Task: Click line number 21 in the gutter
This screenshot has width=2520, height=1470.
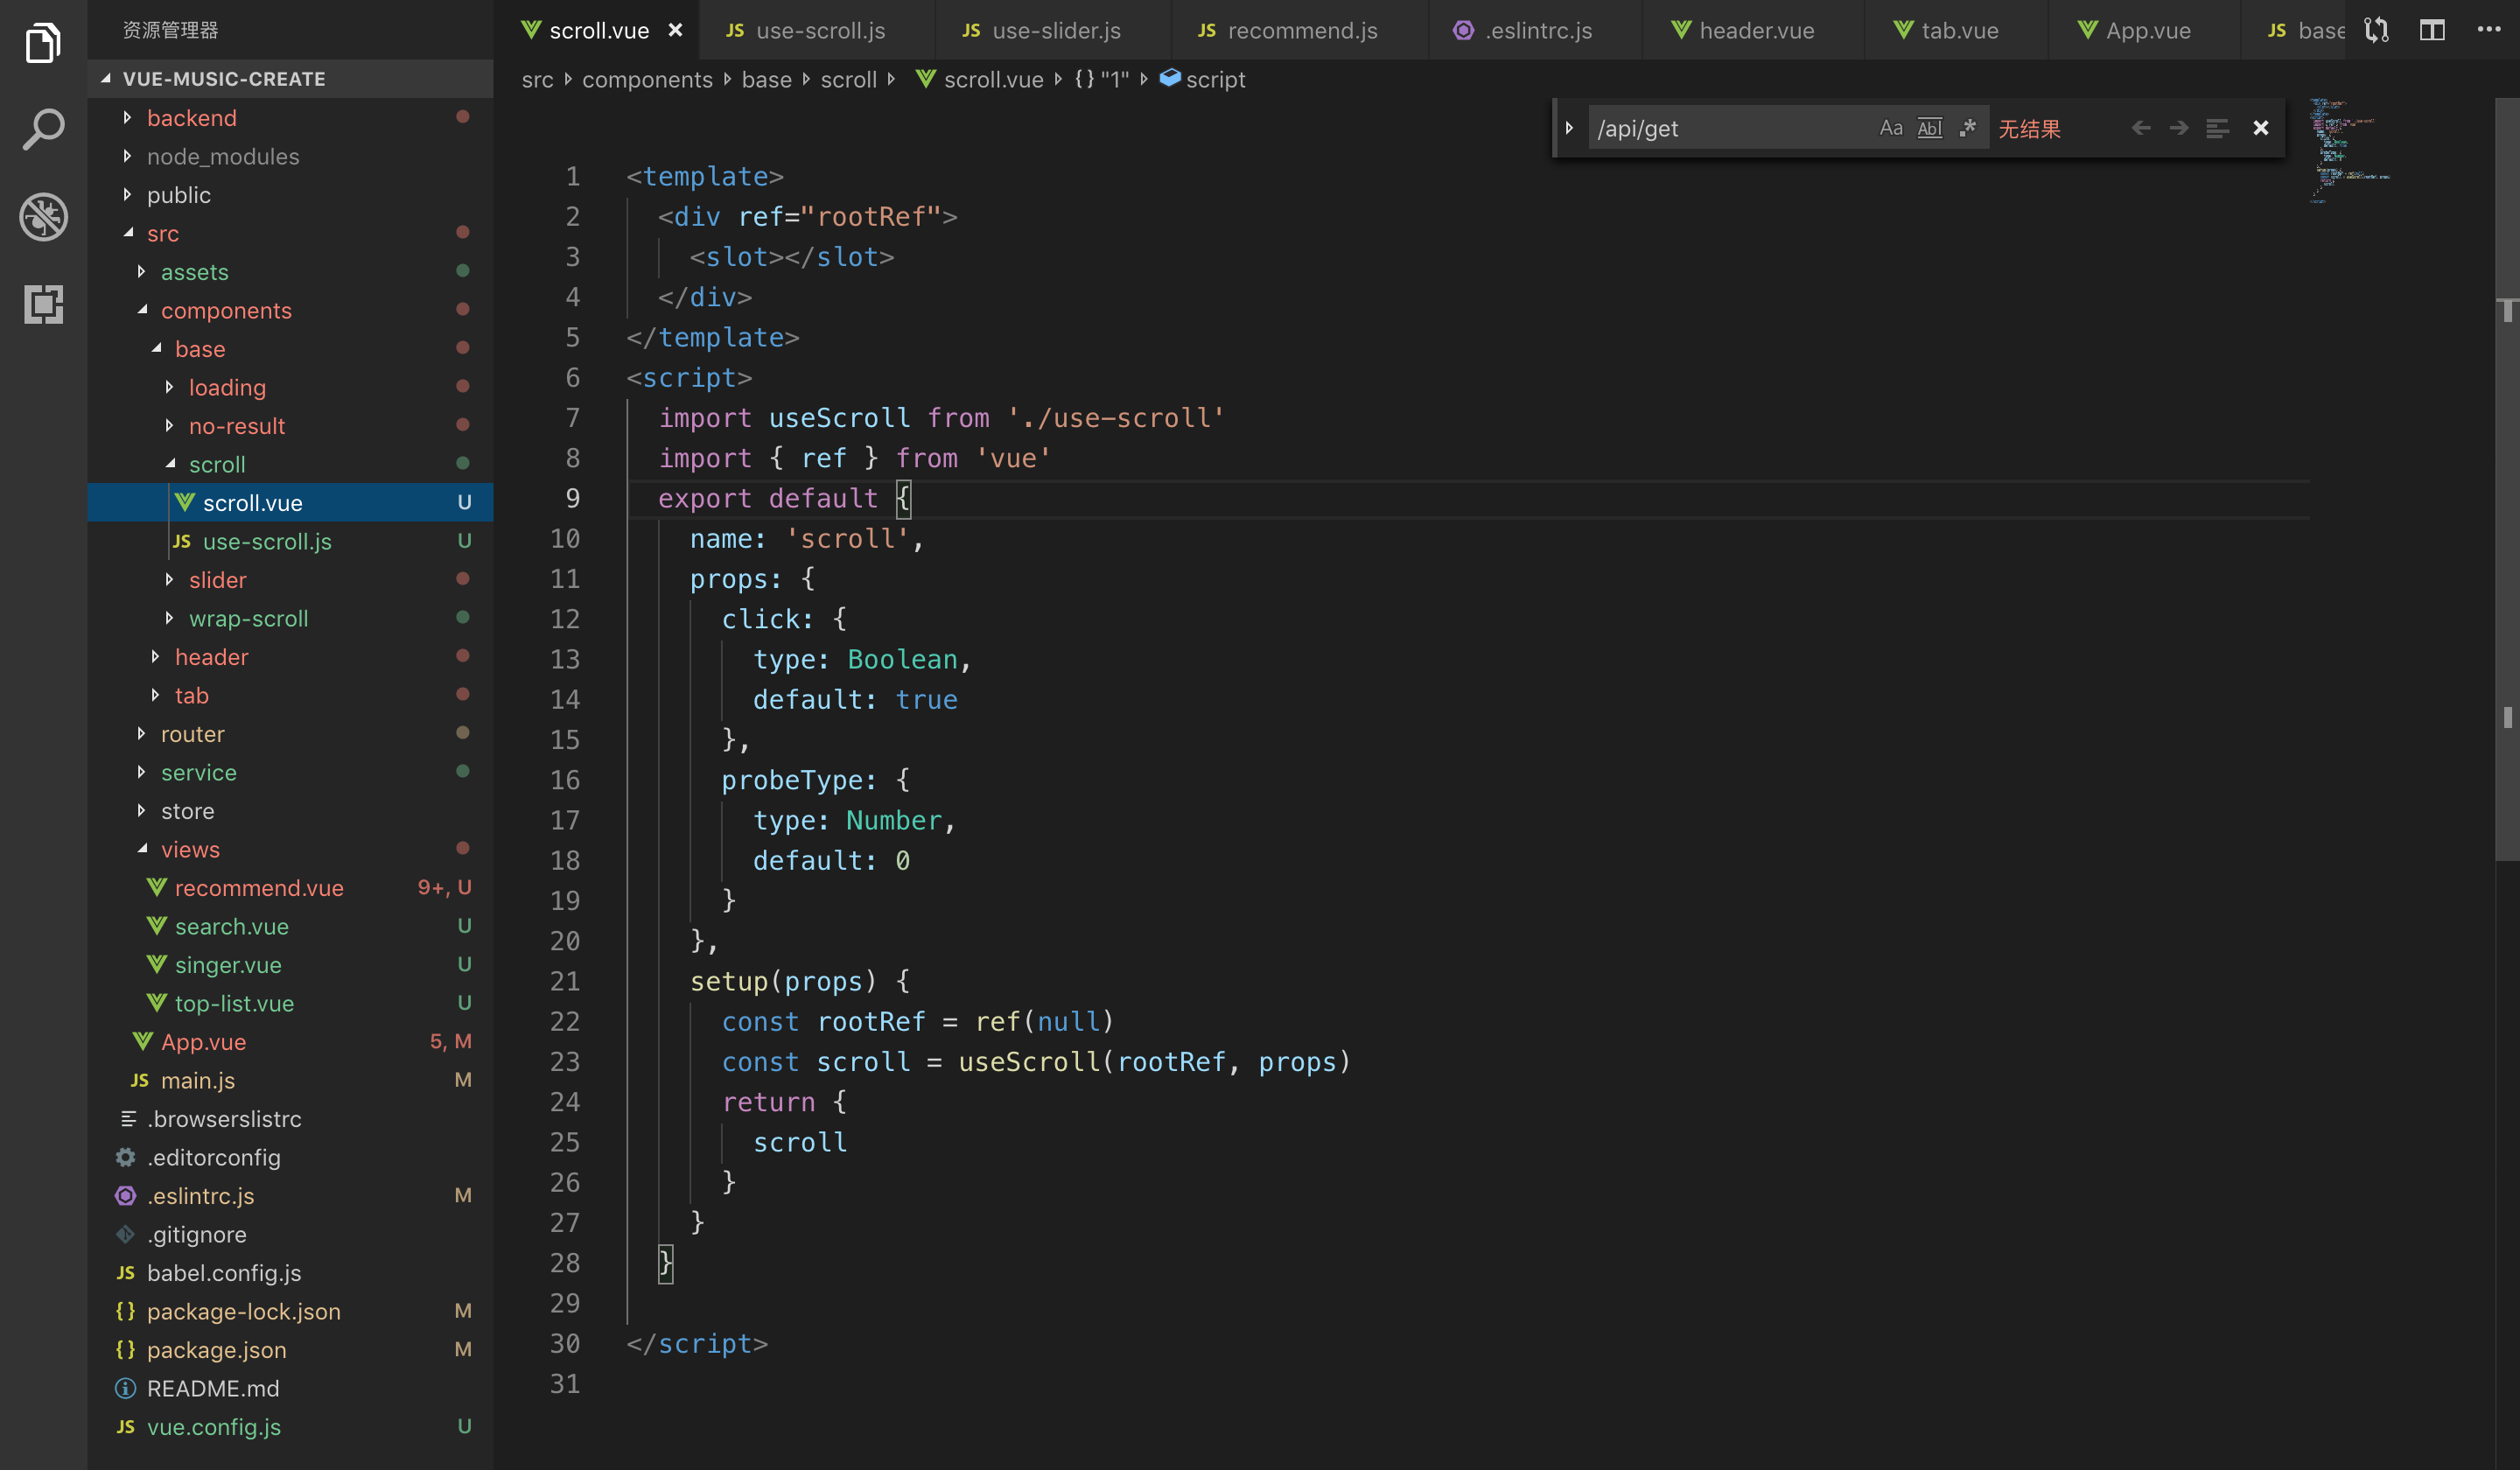Action: click(565, 981)
